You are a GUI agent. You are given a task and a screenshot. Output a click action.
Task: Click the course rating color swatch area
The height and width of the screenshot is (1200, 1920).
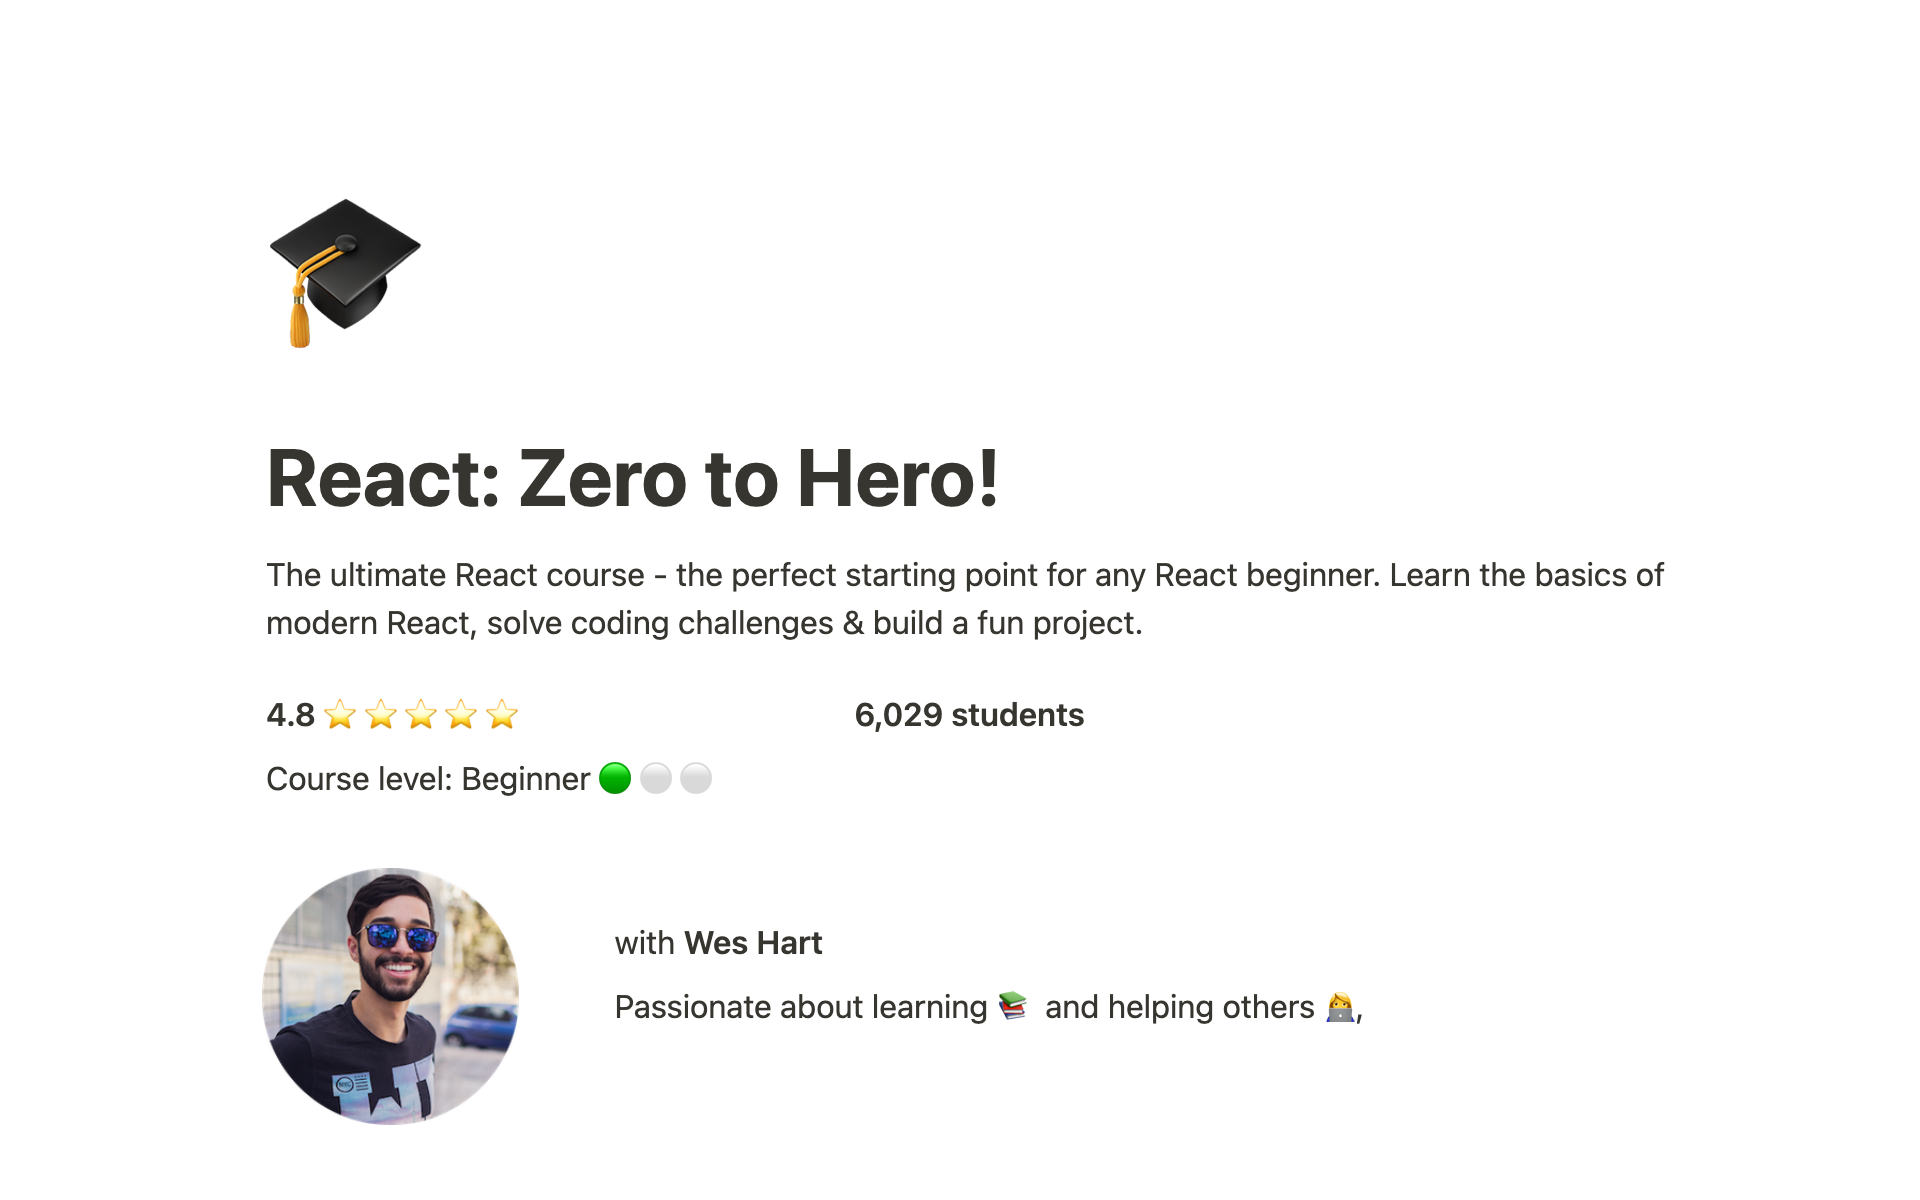pyautogui.click(x=424, y=713)
